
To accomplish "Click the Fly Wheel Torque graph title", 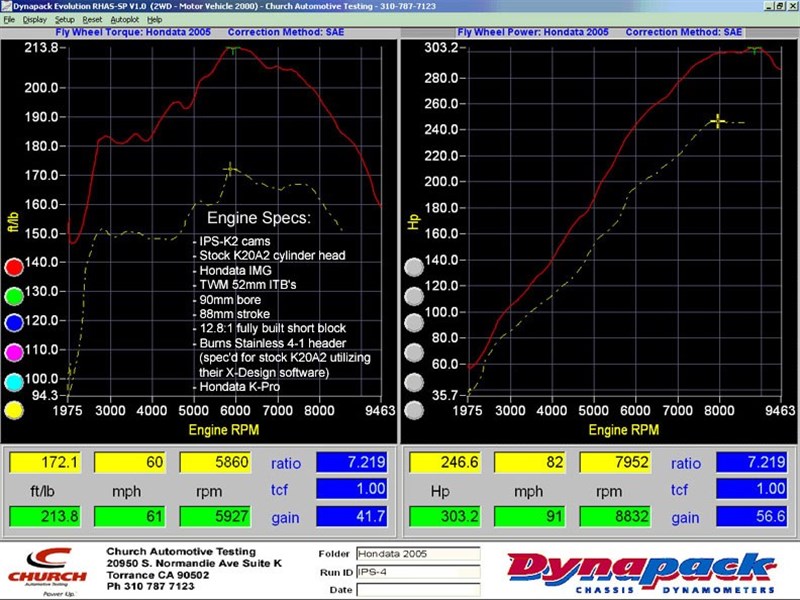I will point(133,32).
